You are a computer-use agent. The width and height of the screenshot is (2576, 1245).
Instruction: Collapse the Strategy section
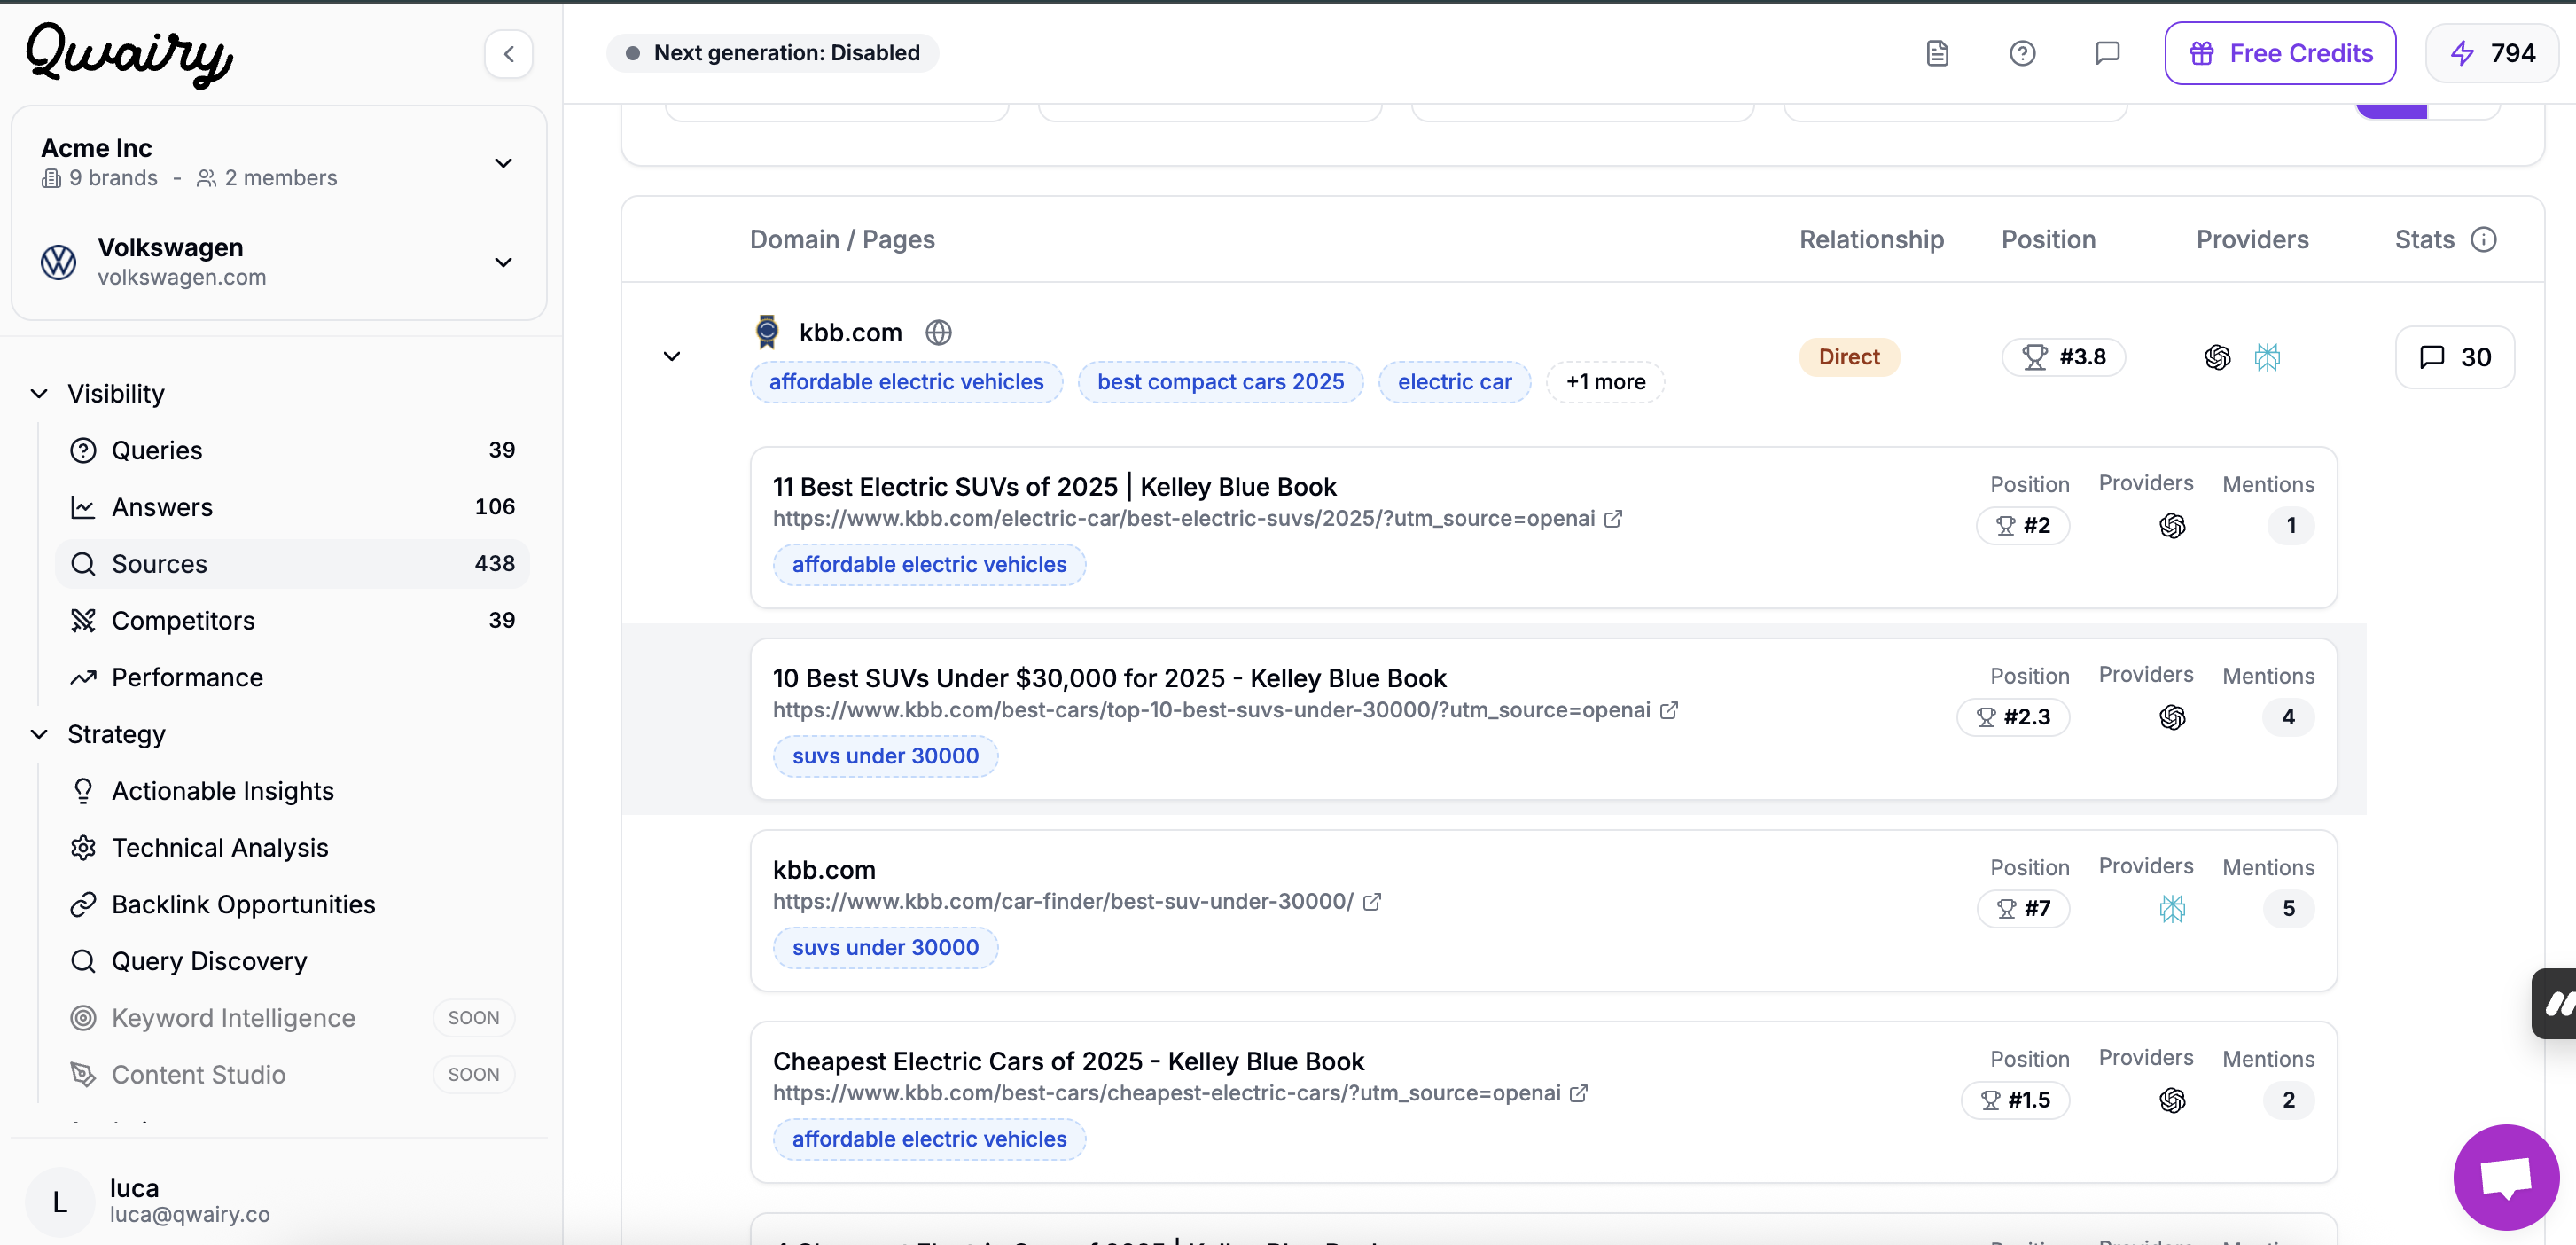(x=39, y=734)
